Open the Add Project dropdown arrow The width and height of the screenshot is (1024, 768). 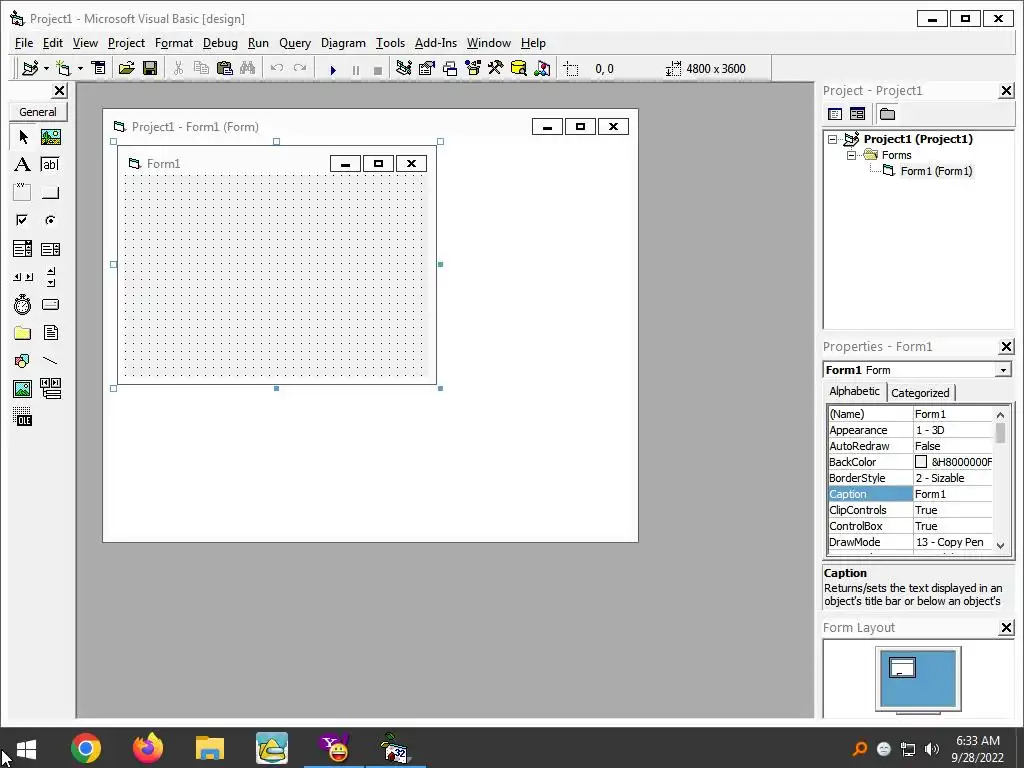[x=46, y=68]
